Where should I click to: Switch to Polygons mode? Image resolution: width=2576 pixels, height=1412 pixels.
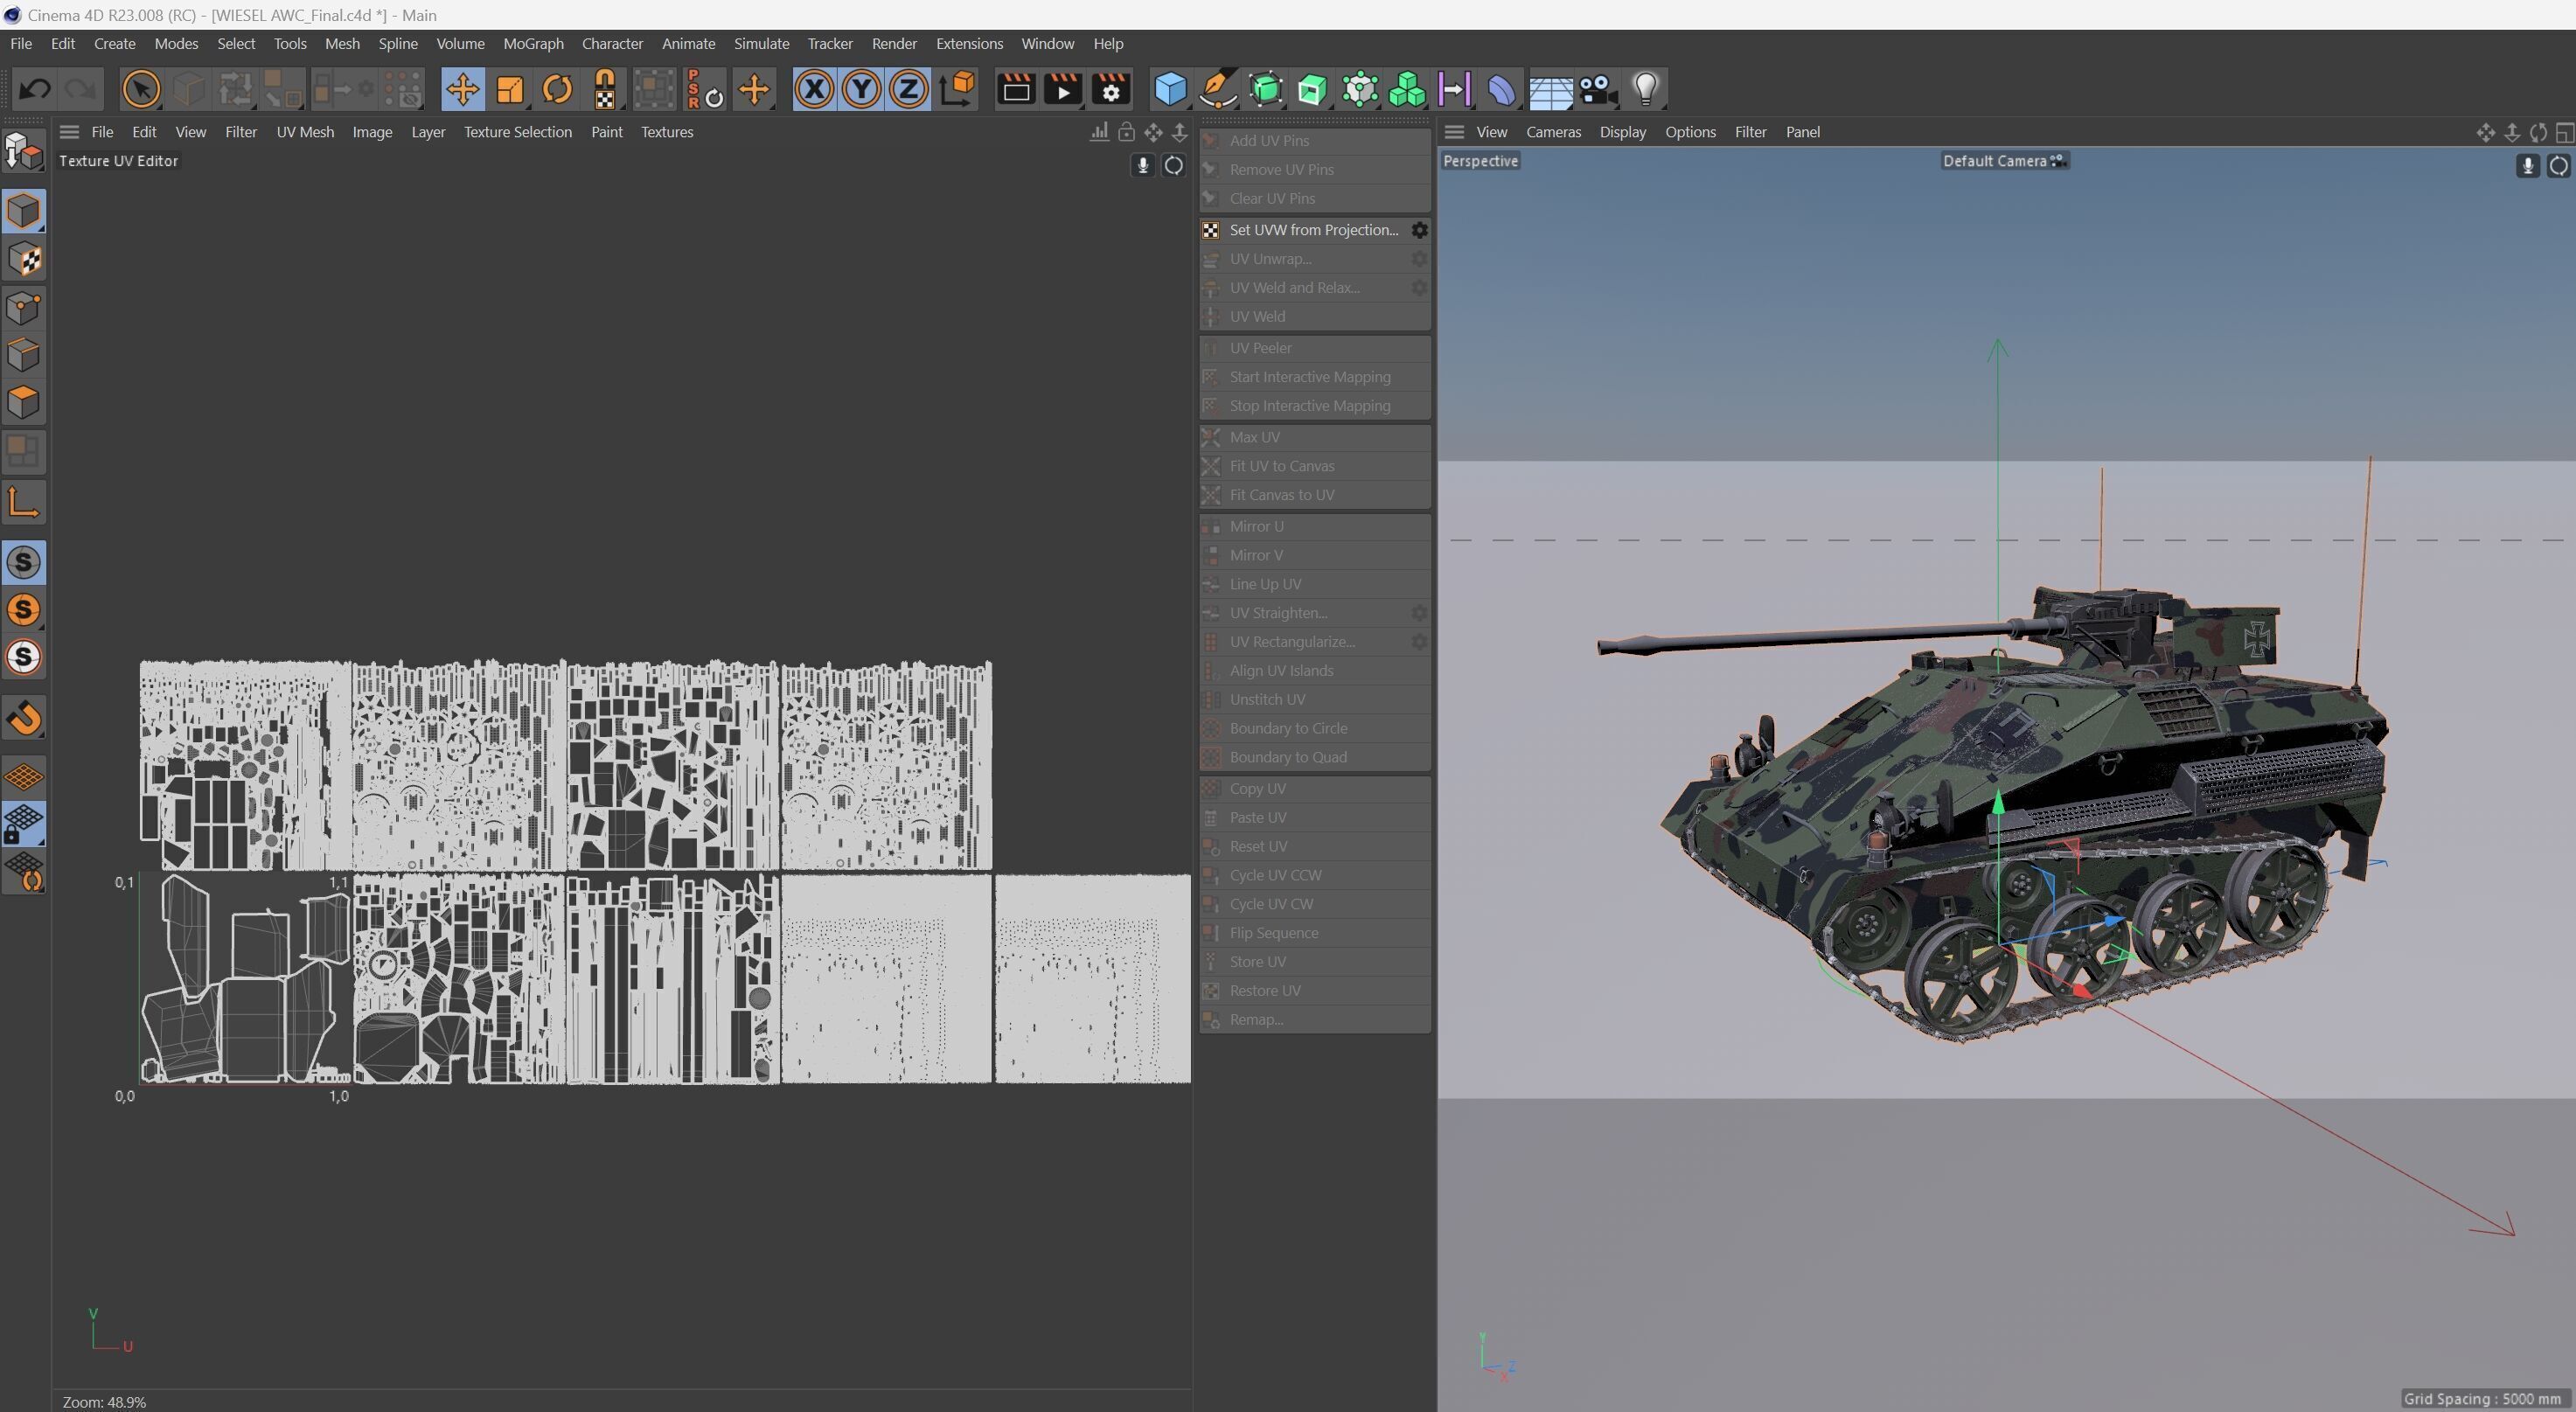pos(24,403)
